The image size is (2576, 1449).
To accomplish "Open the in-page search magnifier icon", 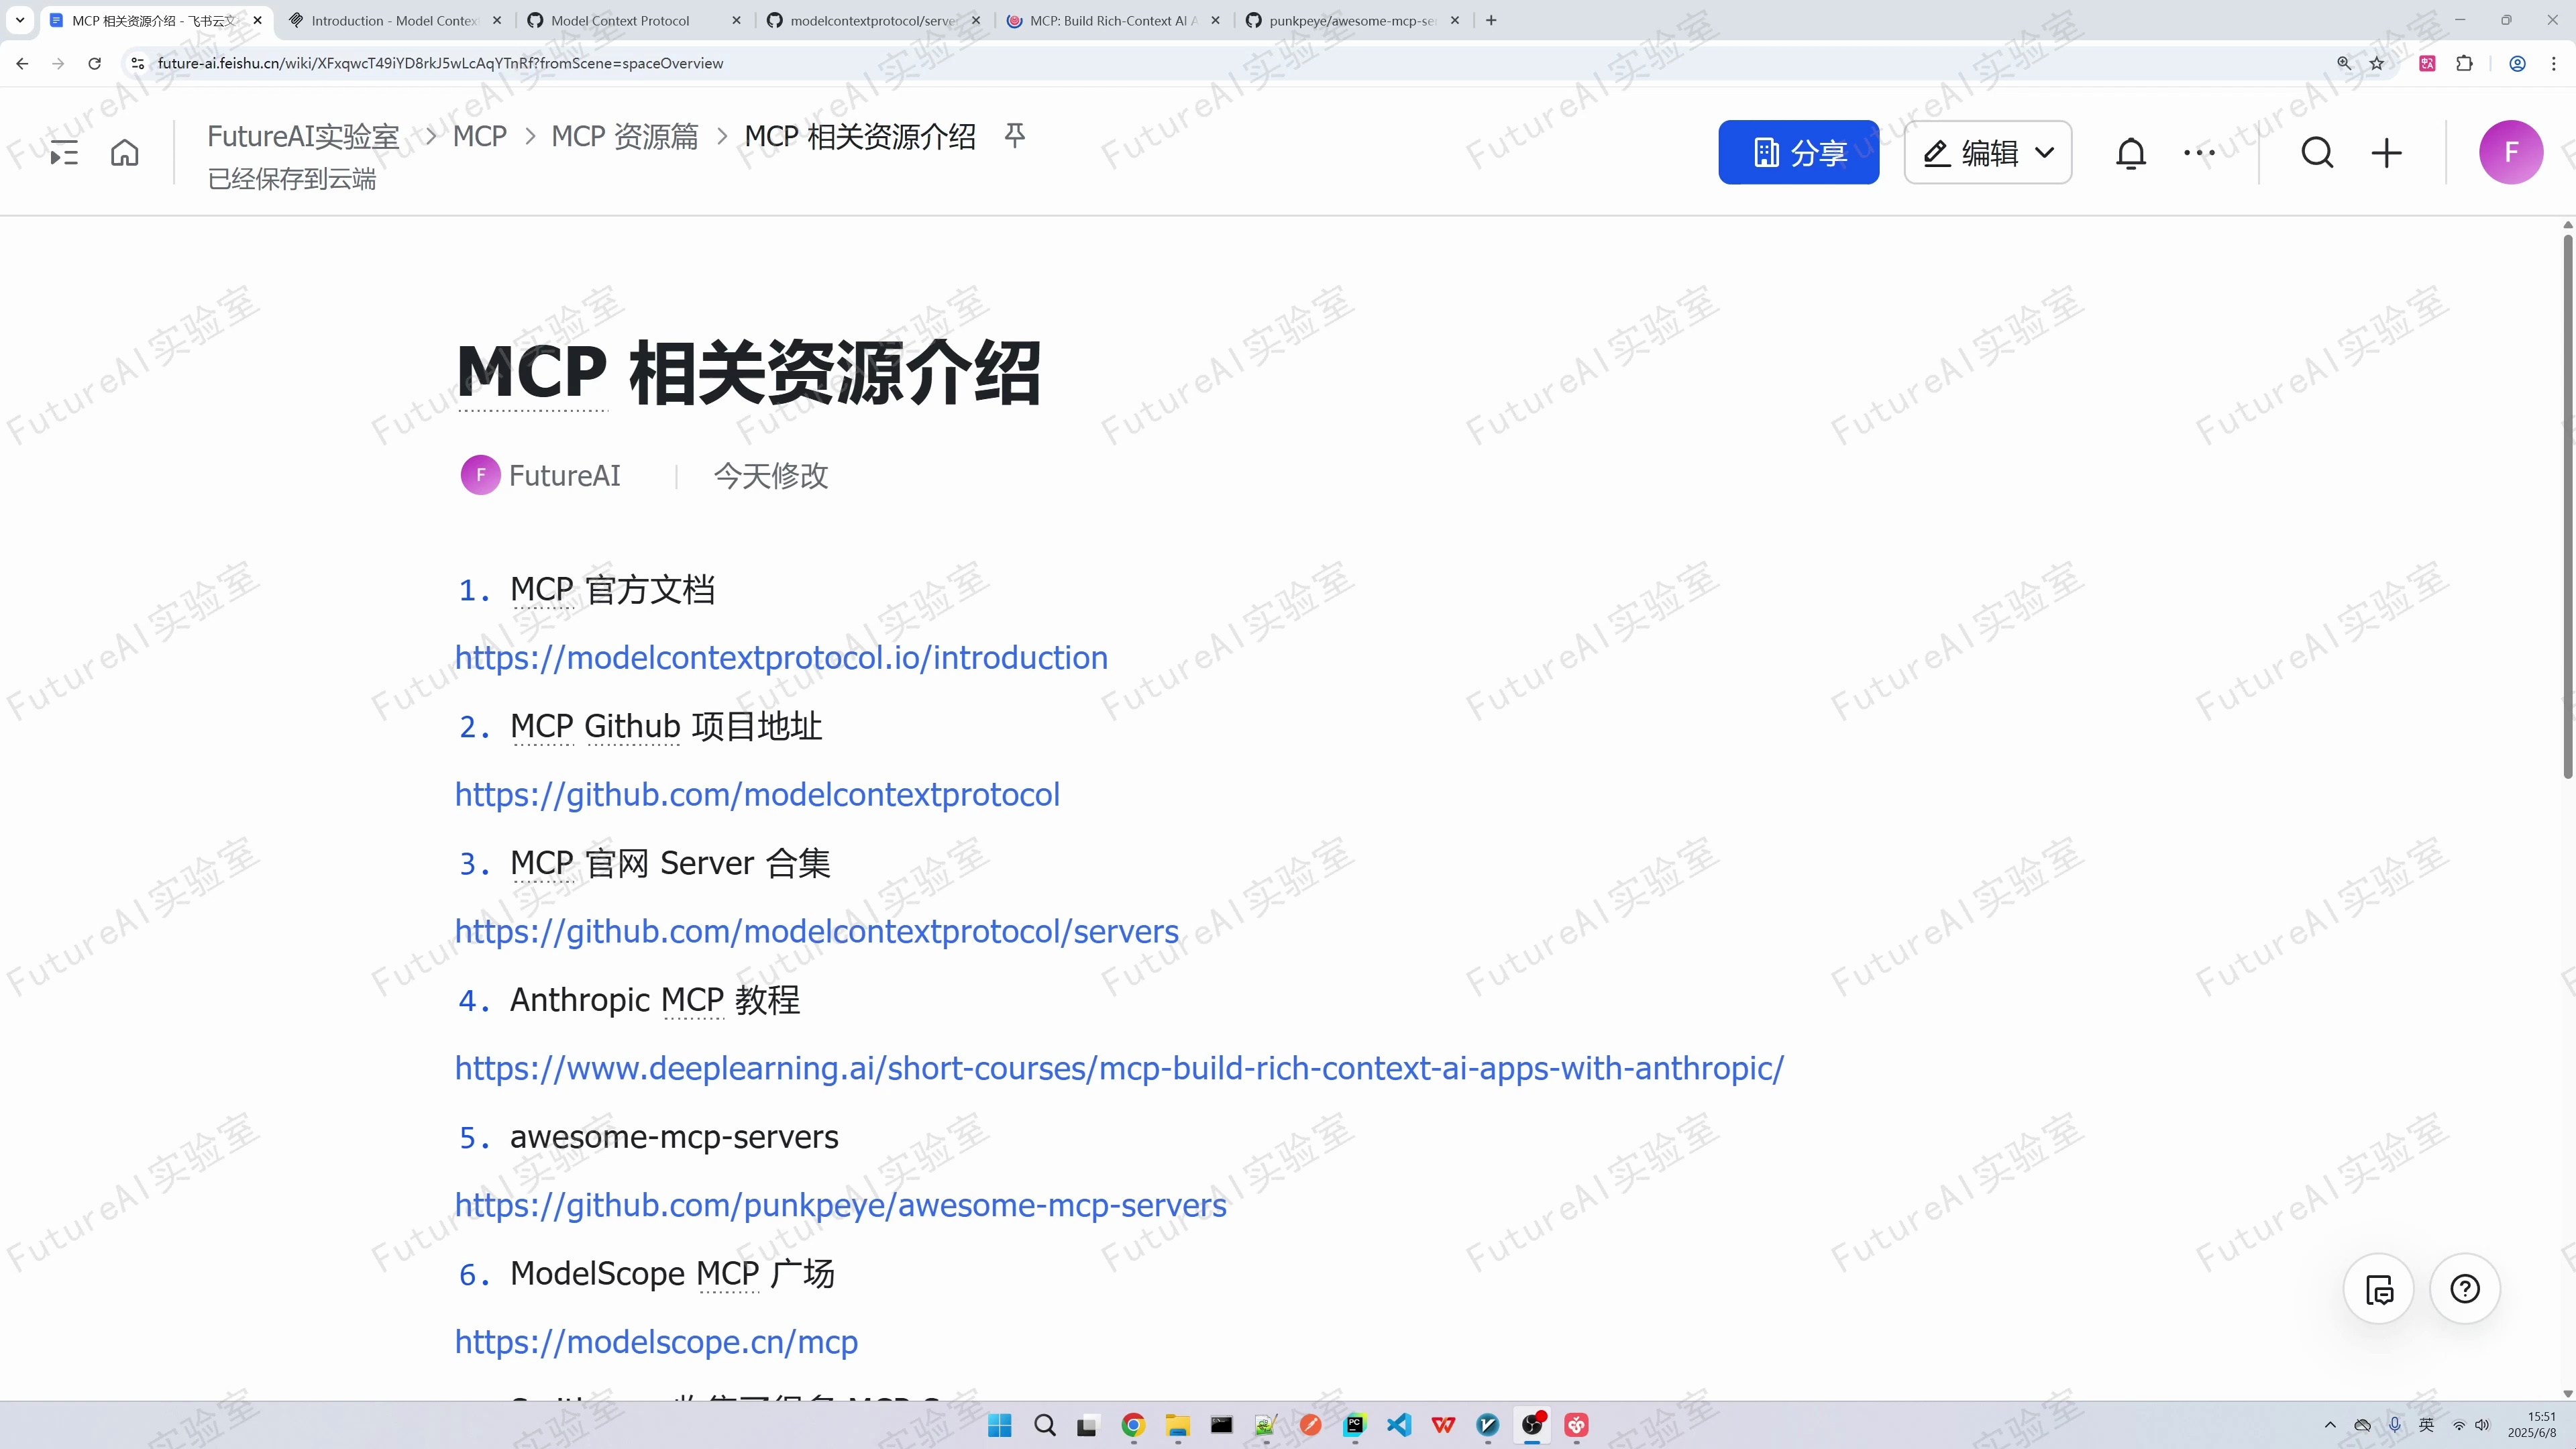I will coord(2318,152).
